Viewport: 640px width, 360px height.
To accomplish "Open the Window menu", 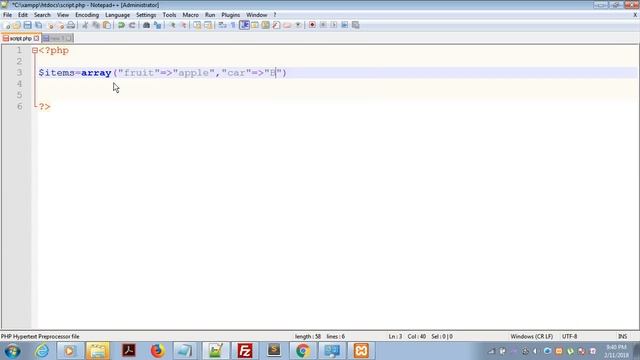I will (x=256, y=15).
